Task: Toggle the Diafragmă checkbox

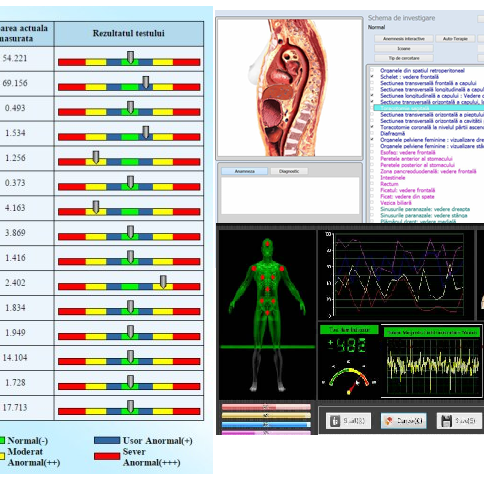Action: pos(372,133)
